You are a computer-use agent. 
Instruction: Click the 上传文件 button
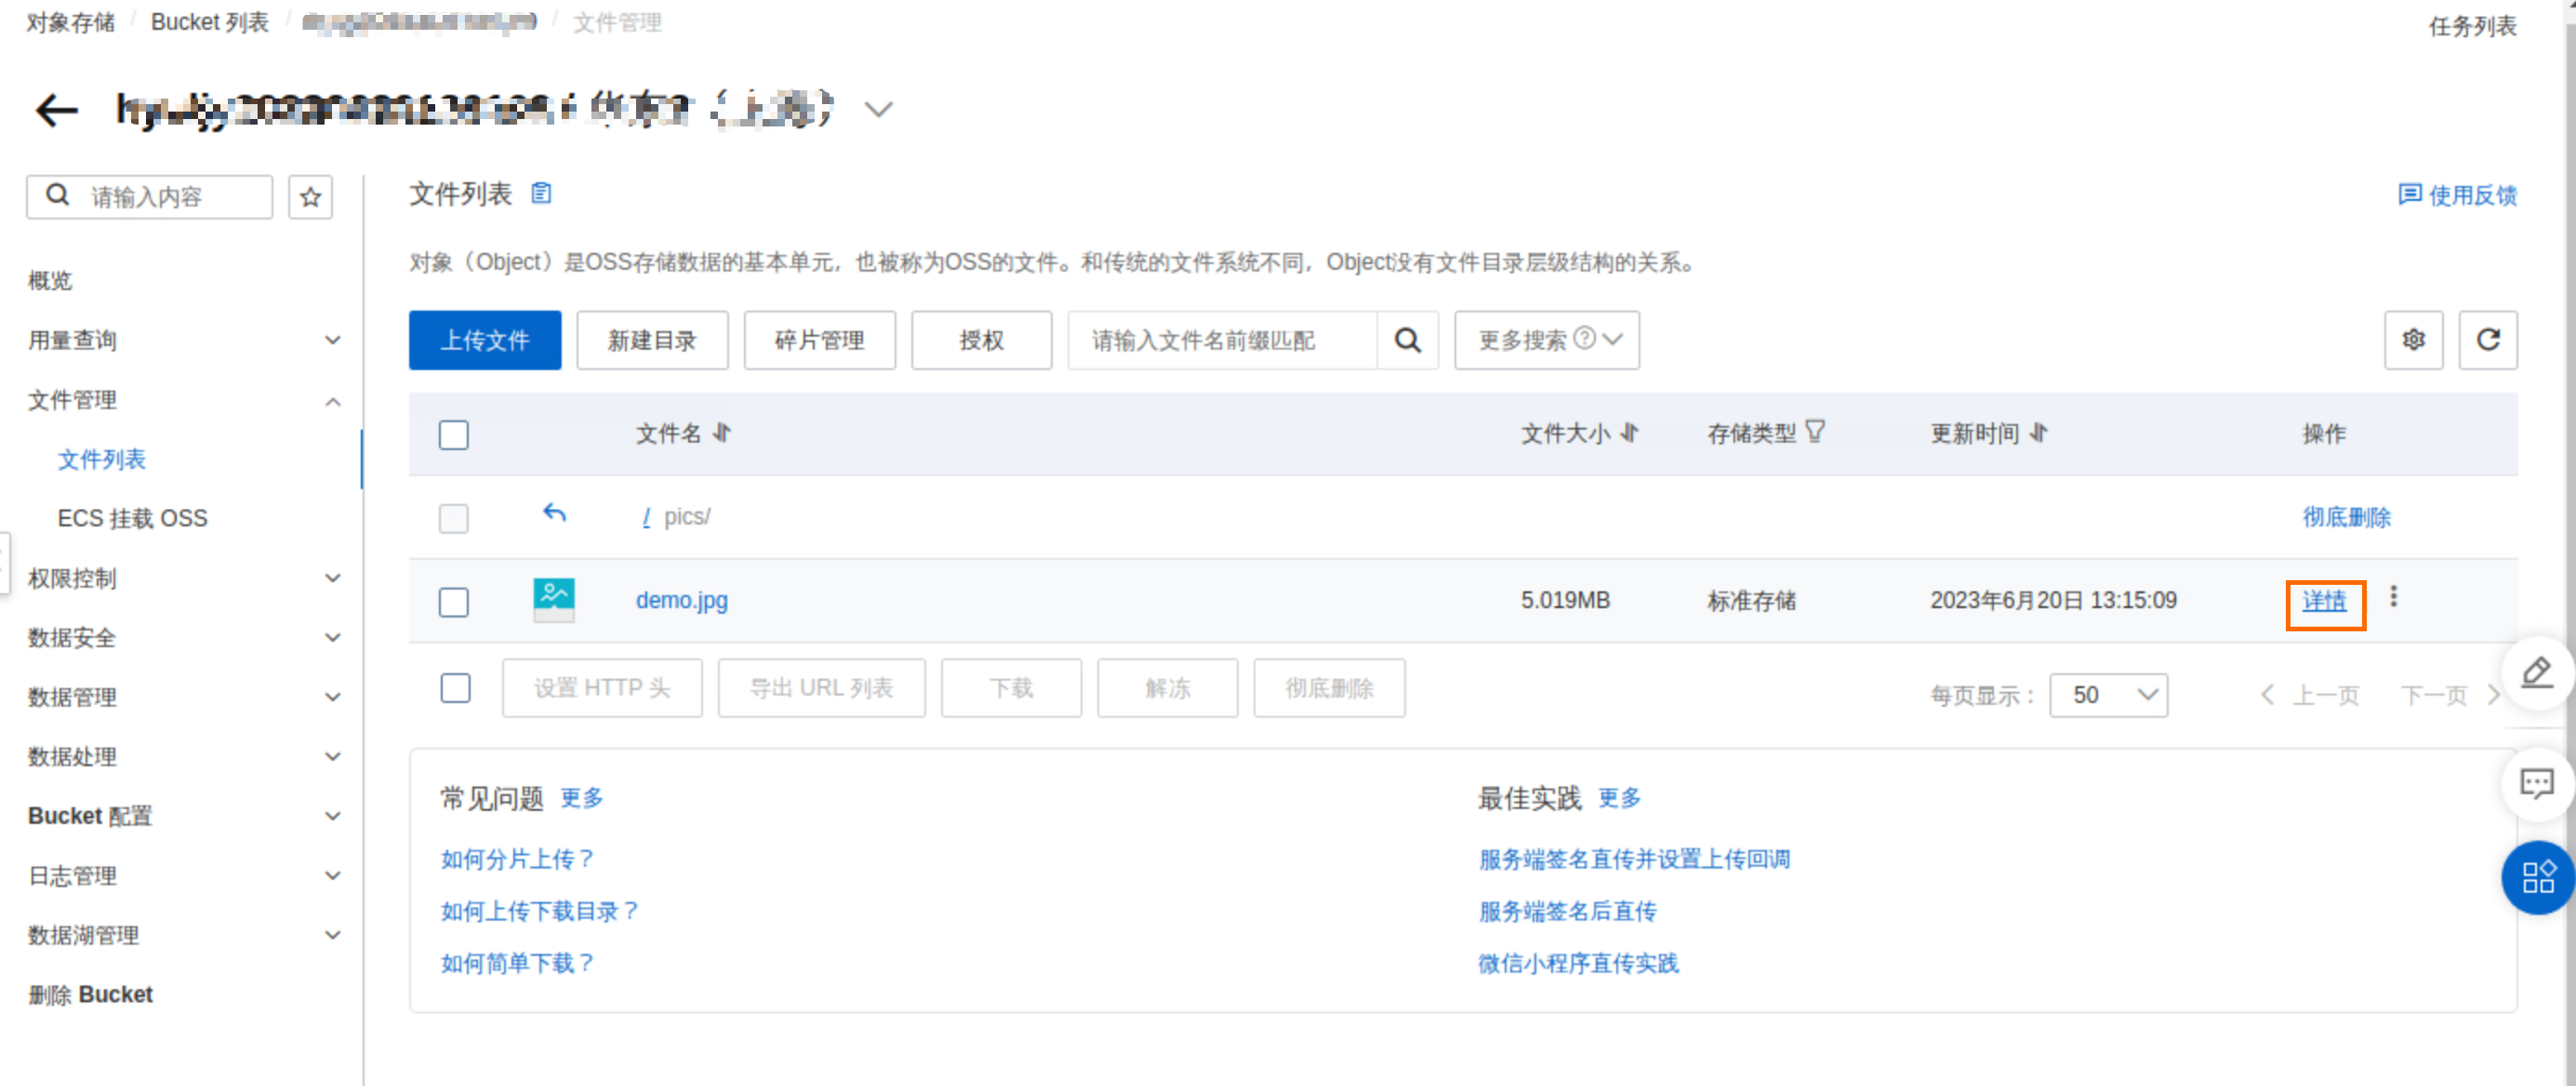click(485, 340)
